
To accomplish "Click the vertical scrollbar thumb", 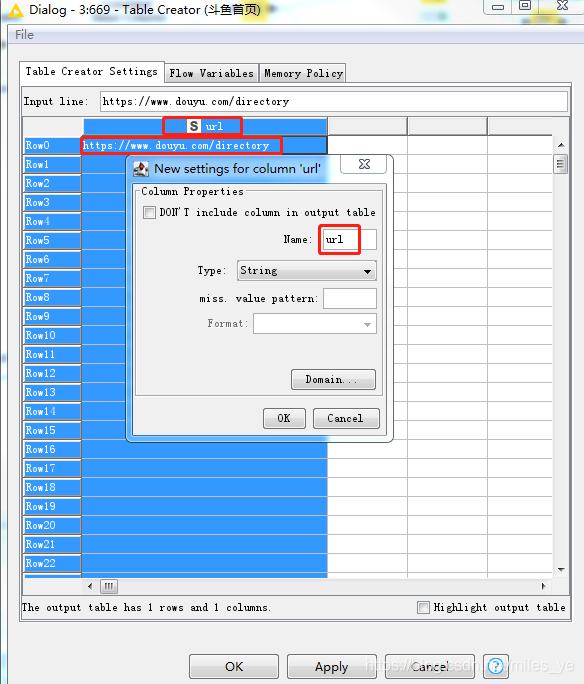I will click(x=560, y=164).
